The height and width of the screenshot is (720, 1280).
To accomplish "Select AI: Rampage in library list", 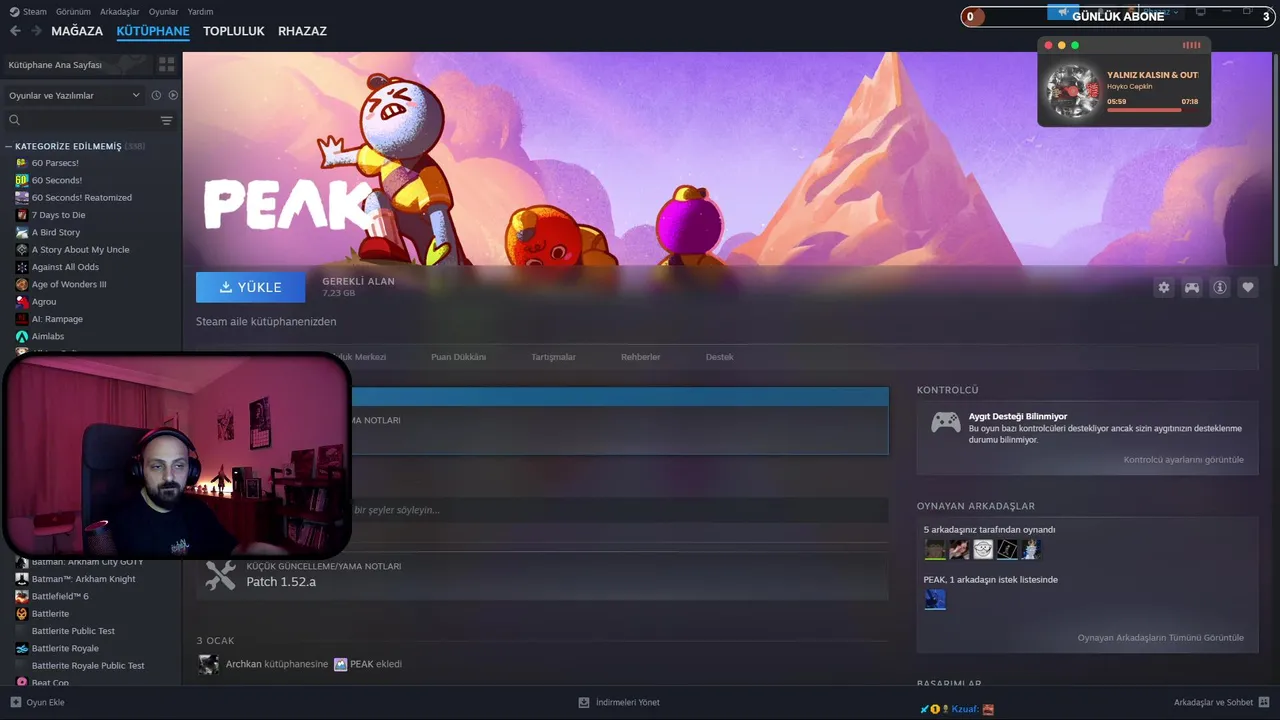I will point(57,319).
